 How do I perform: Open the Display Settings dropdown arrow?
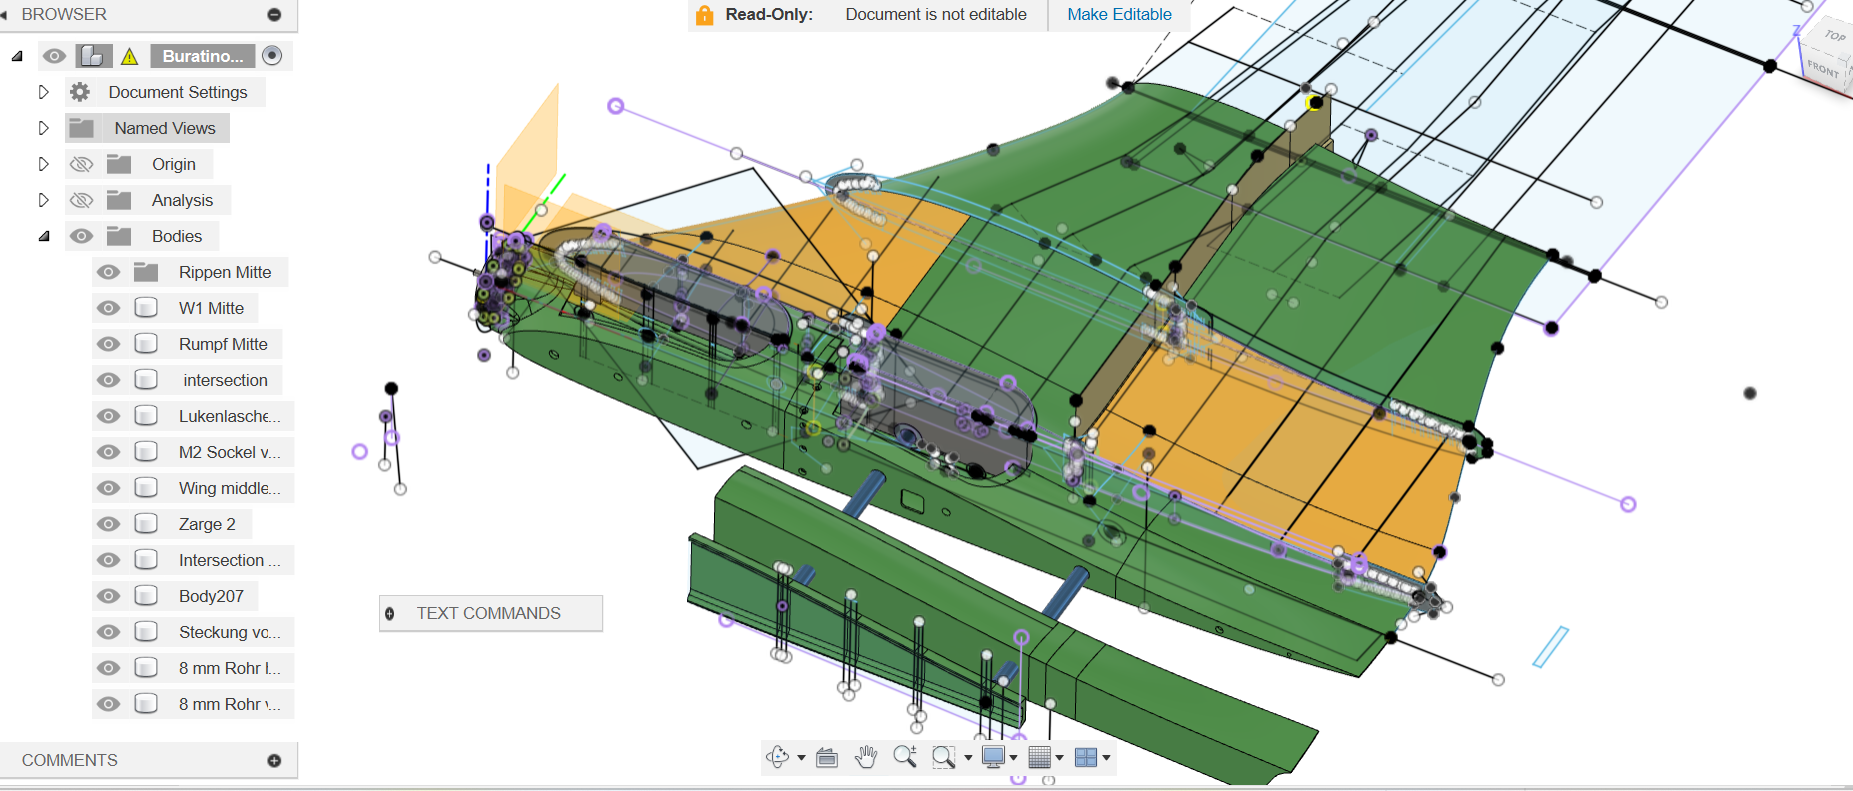pyautogui.click(x=1014, y=758)
